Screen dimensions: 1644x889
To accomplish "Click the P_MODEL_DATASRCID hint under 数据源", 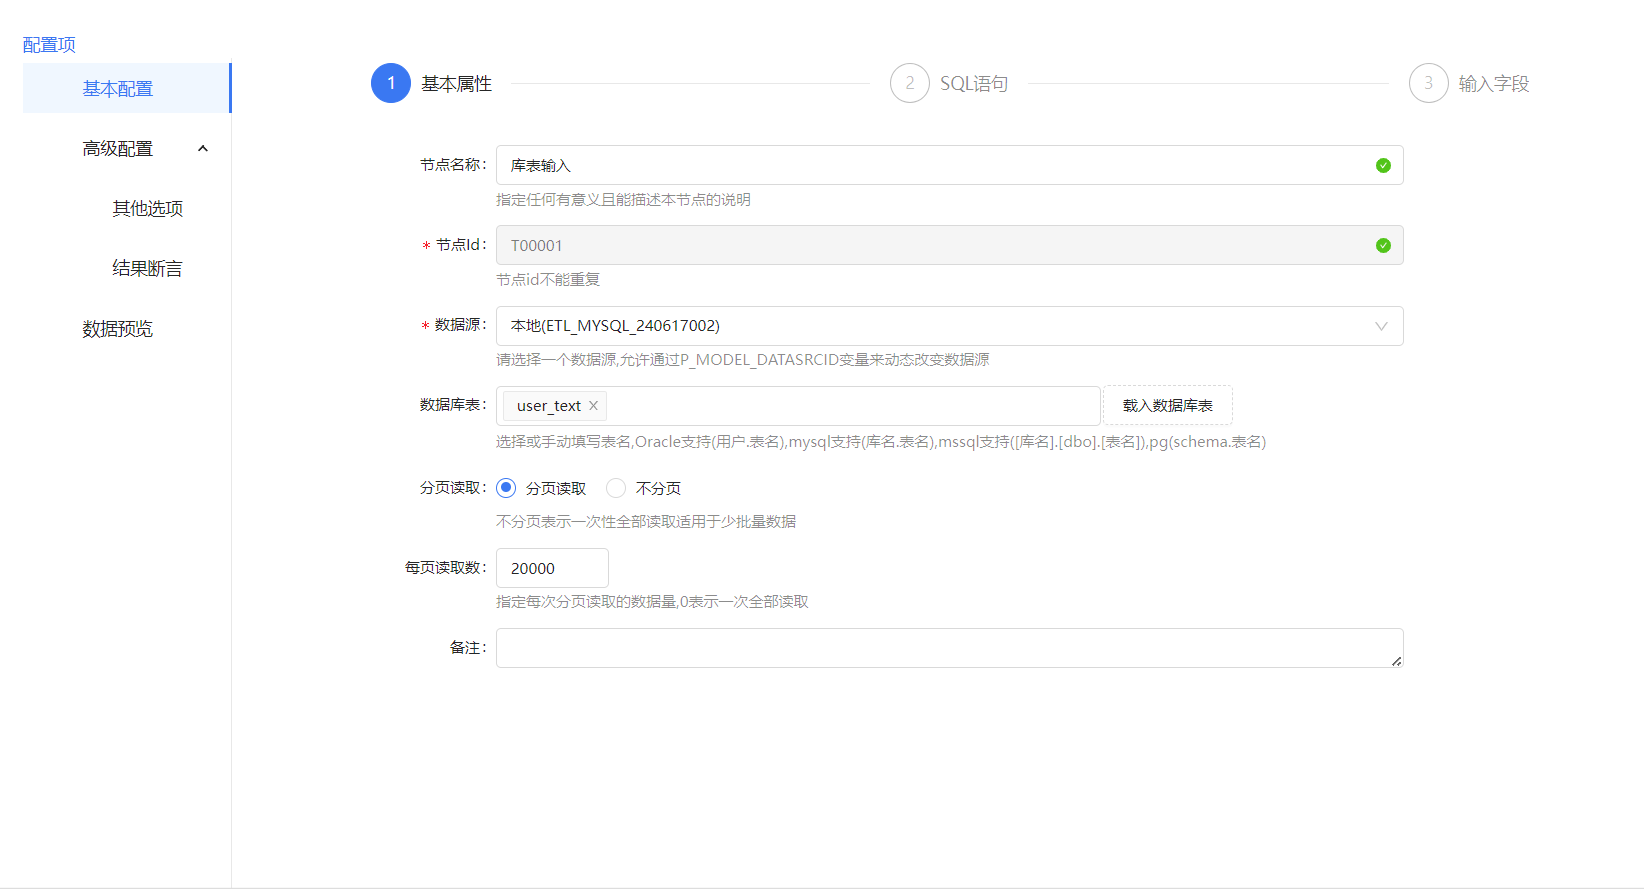I will pos(743,360).
